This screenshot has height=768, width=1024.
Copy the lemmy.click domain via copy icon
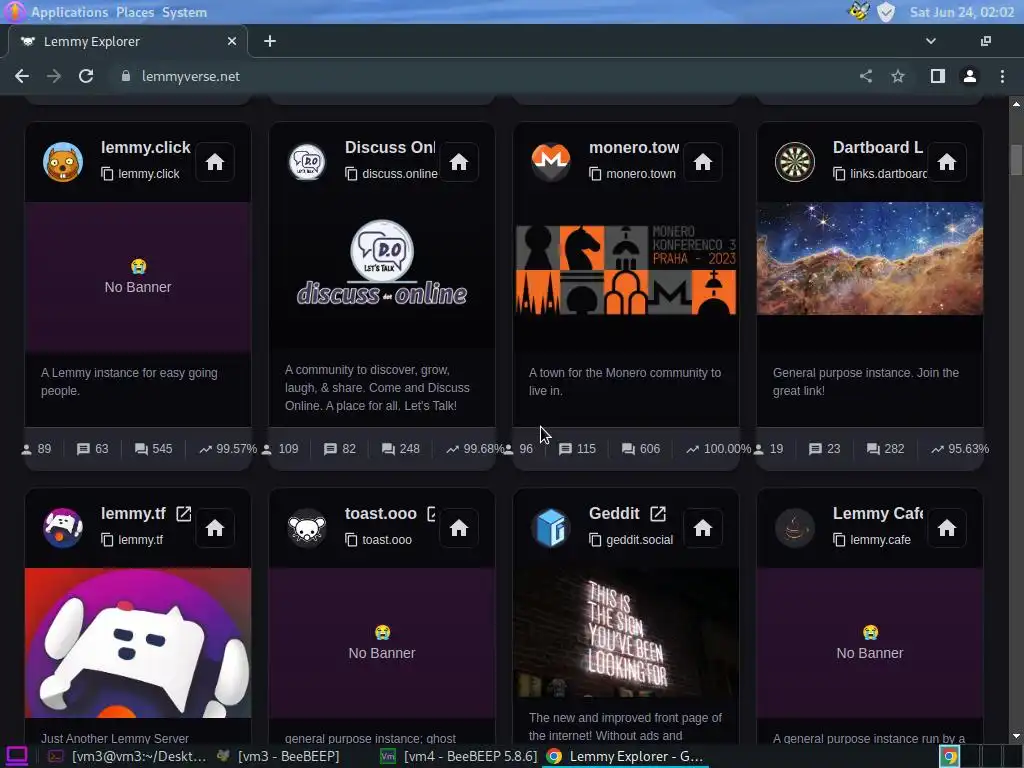(x=107, y=174)
